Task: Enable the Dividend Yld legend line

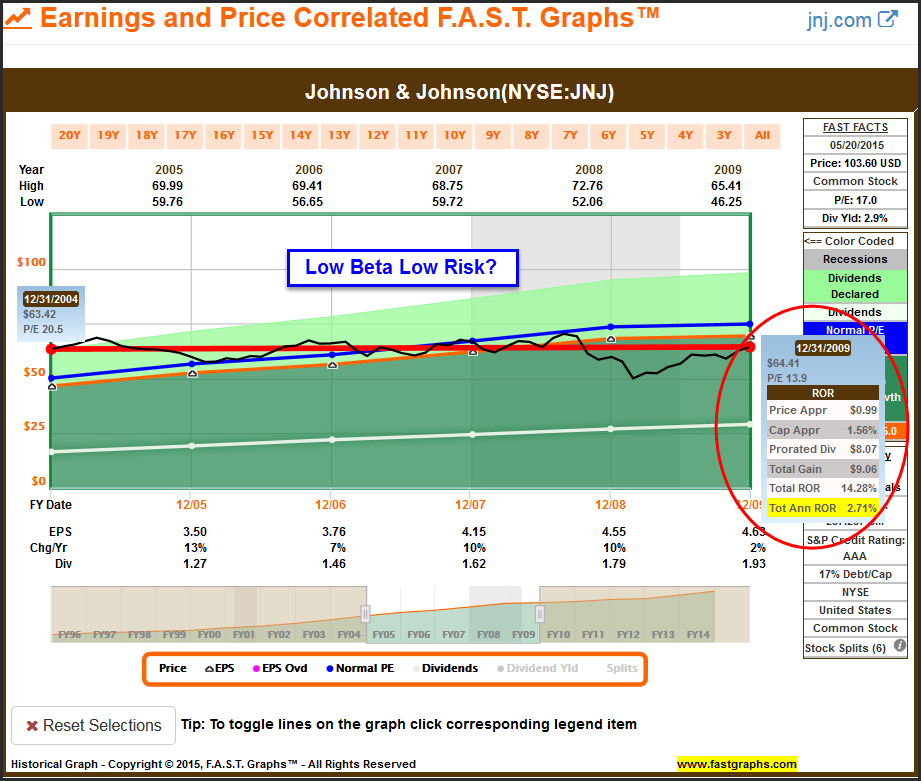Action: tap(540, 668)
